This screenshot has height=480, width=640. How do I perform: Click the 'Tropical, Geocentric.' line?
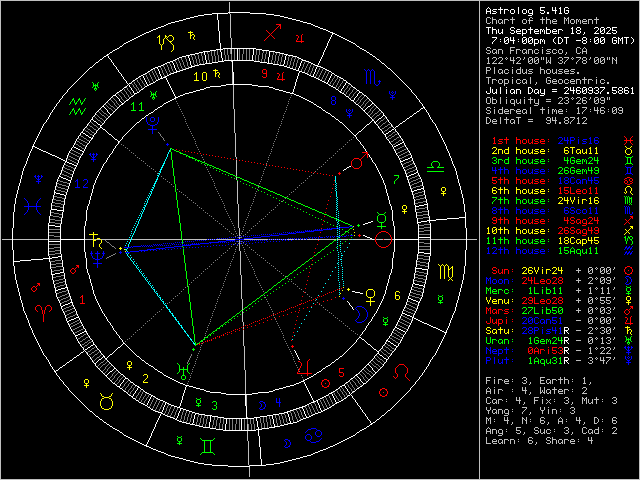click(548, 81)
